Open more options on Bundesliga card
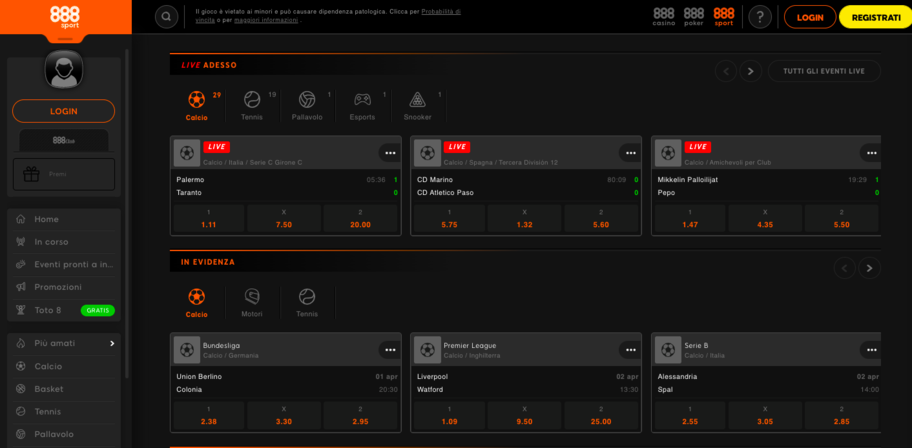The height and width of the screenshot is (448, 912). pos(390,350)
